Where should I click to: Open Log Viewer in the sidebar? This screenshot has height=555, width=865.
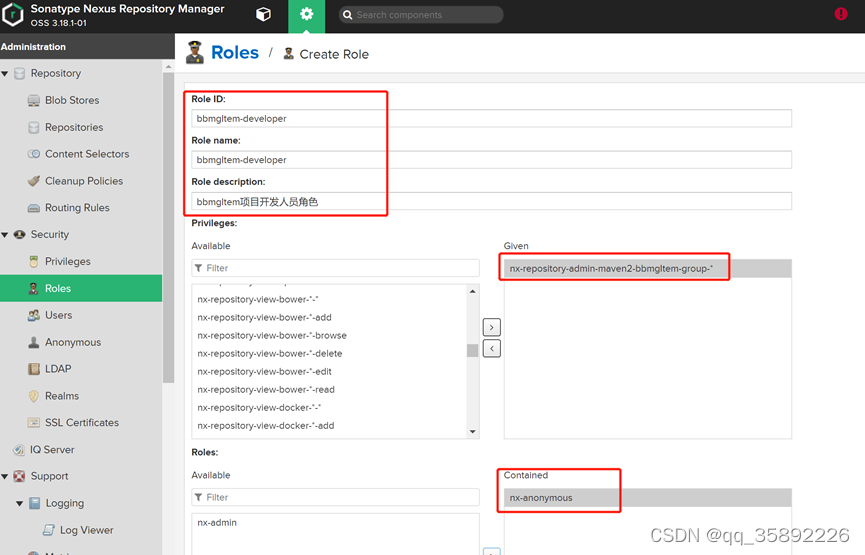click(87, 530)
